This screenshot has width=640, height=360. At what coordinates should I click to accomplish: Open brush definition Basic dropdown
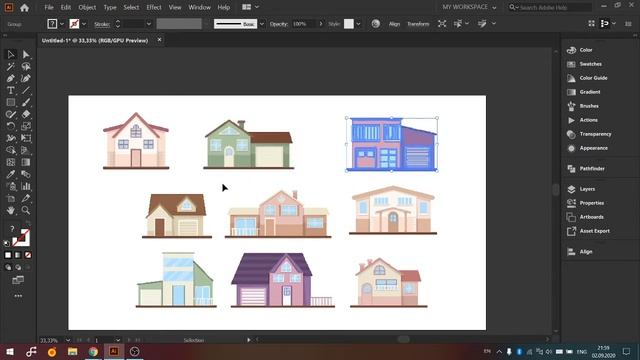[262, 24]
